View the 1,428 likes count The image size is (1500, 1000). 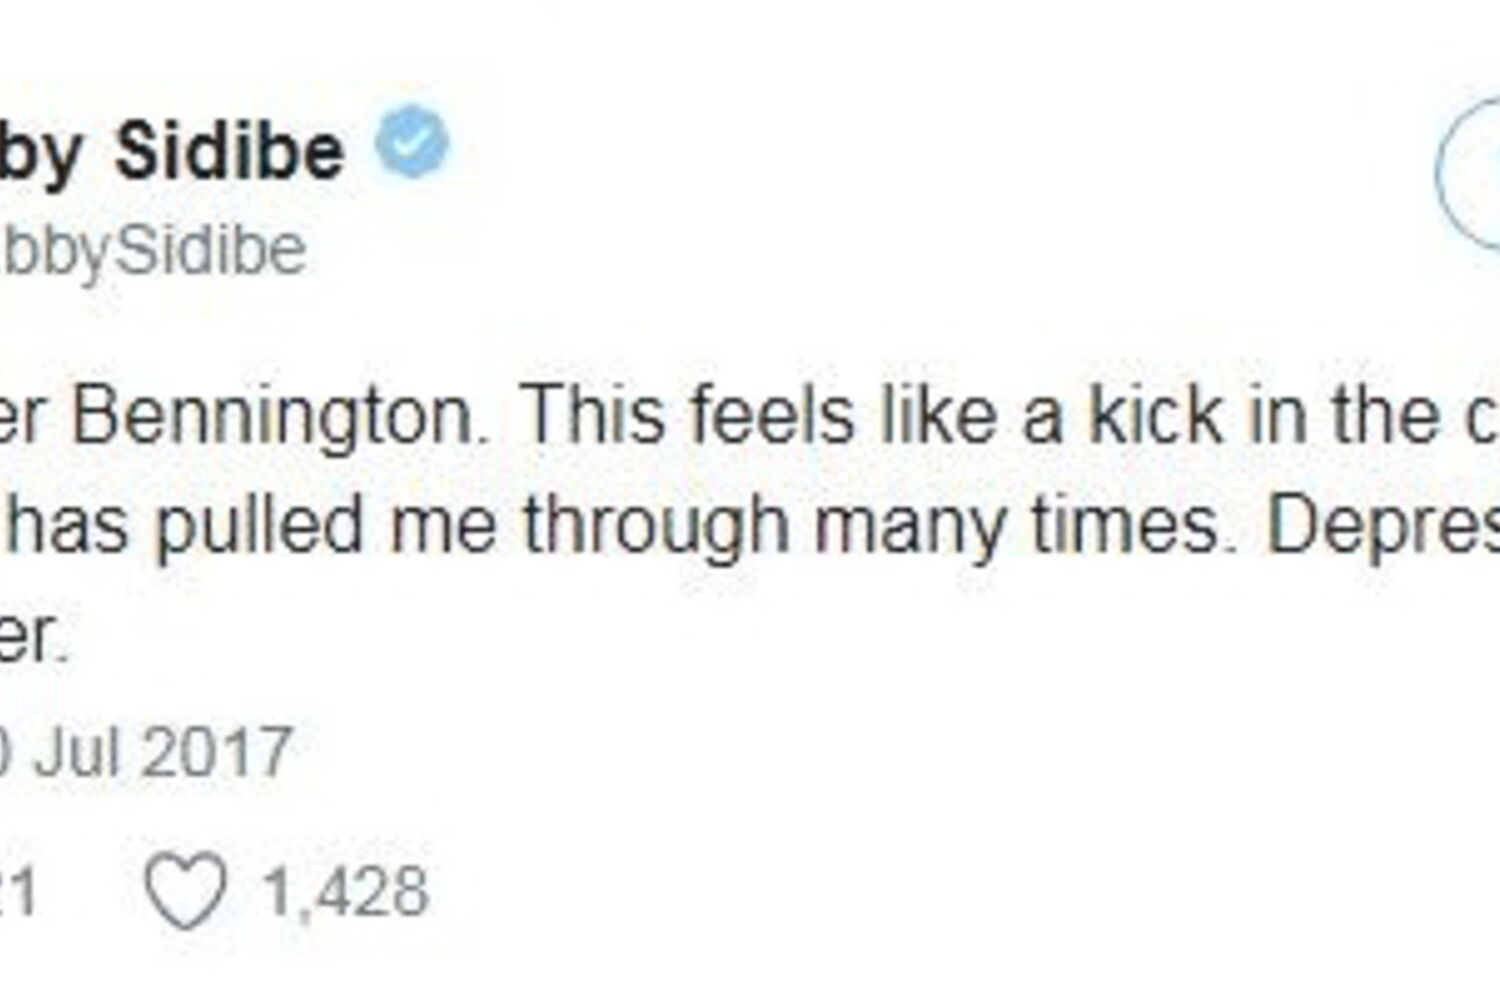(x=346, y=891)
